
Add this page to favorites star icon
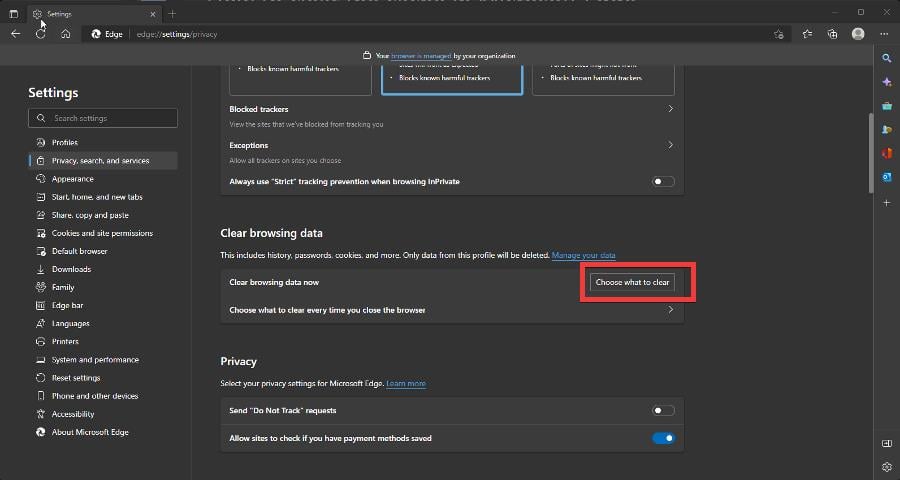click(778, 34)
